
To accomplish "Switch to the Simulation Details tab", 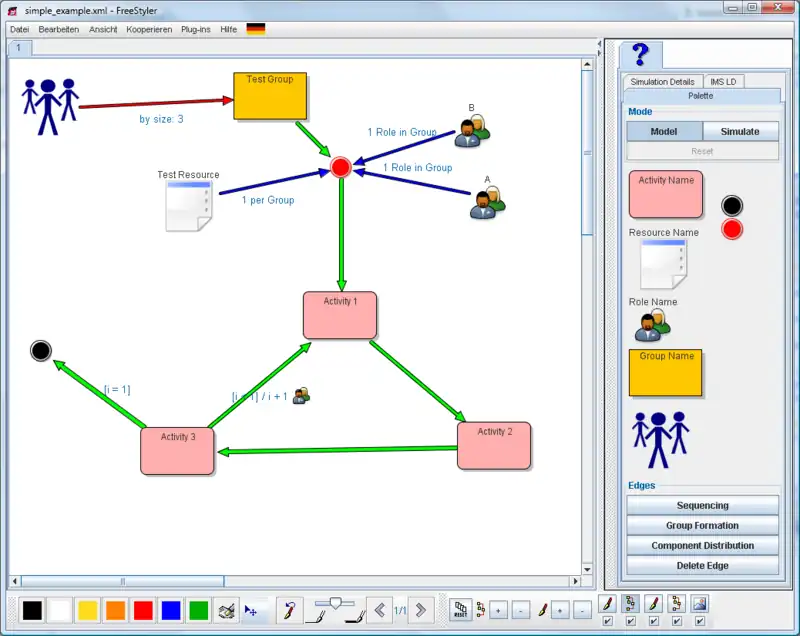I will [x=661, y=81].
